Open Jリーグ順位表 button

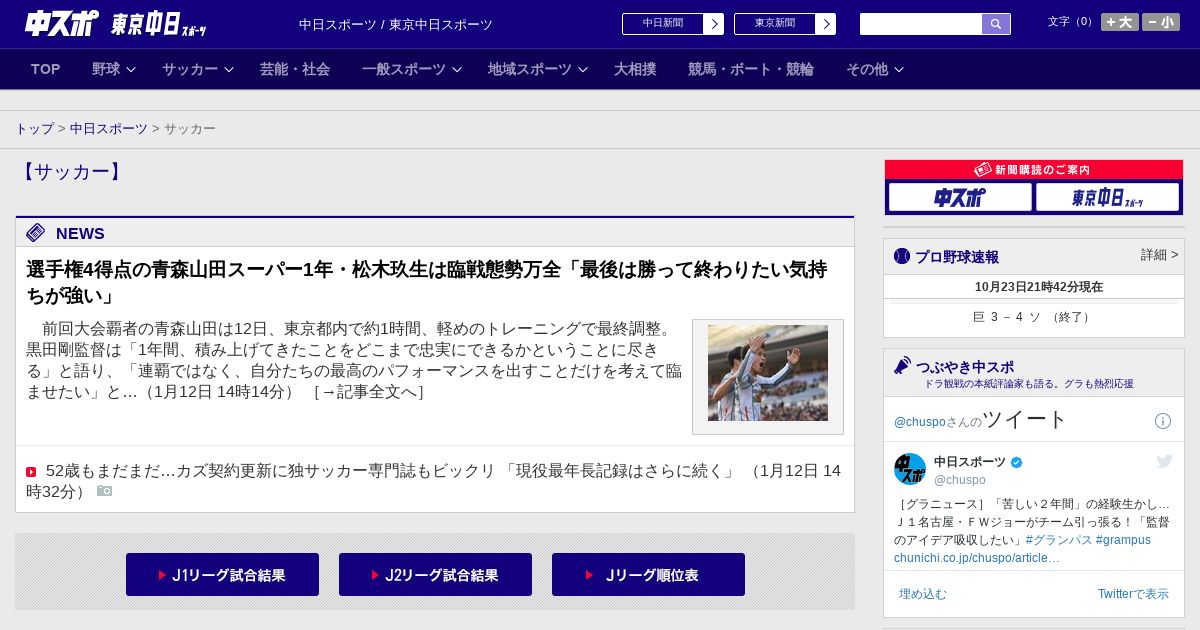tap(648, 575)
